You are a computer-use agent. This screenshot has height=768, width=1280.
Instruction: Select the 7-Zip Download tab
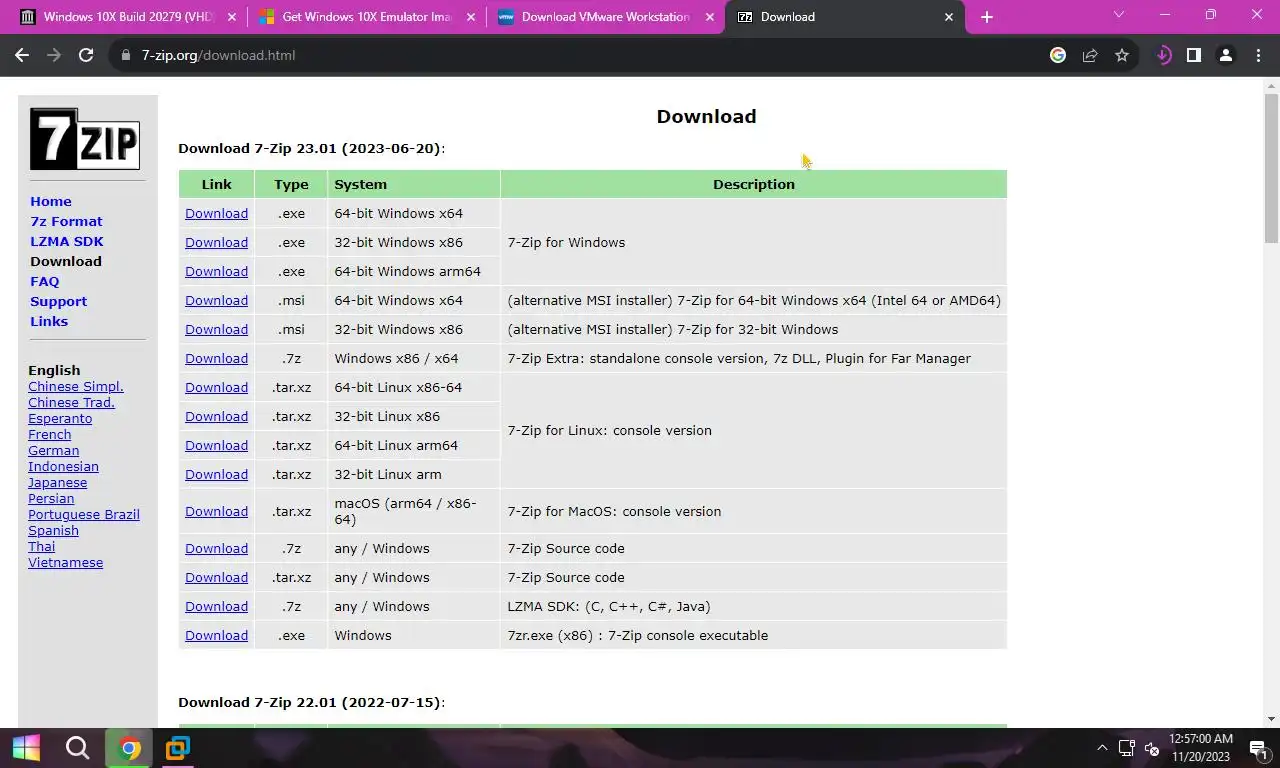pyautogui.click(x=845, y=17)
